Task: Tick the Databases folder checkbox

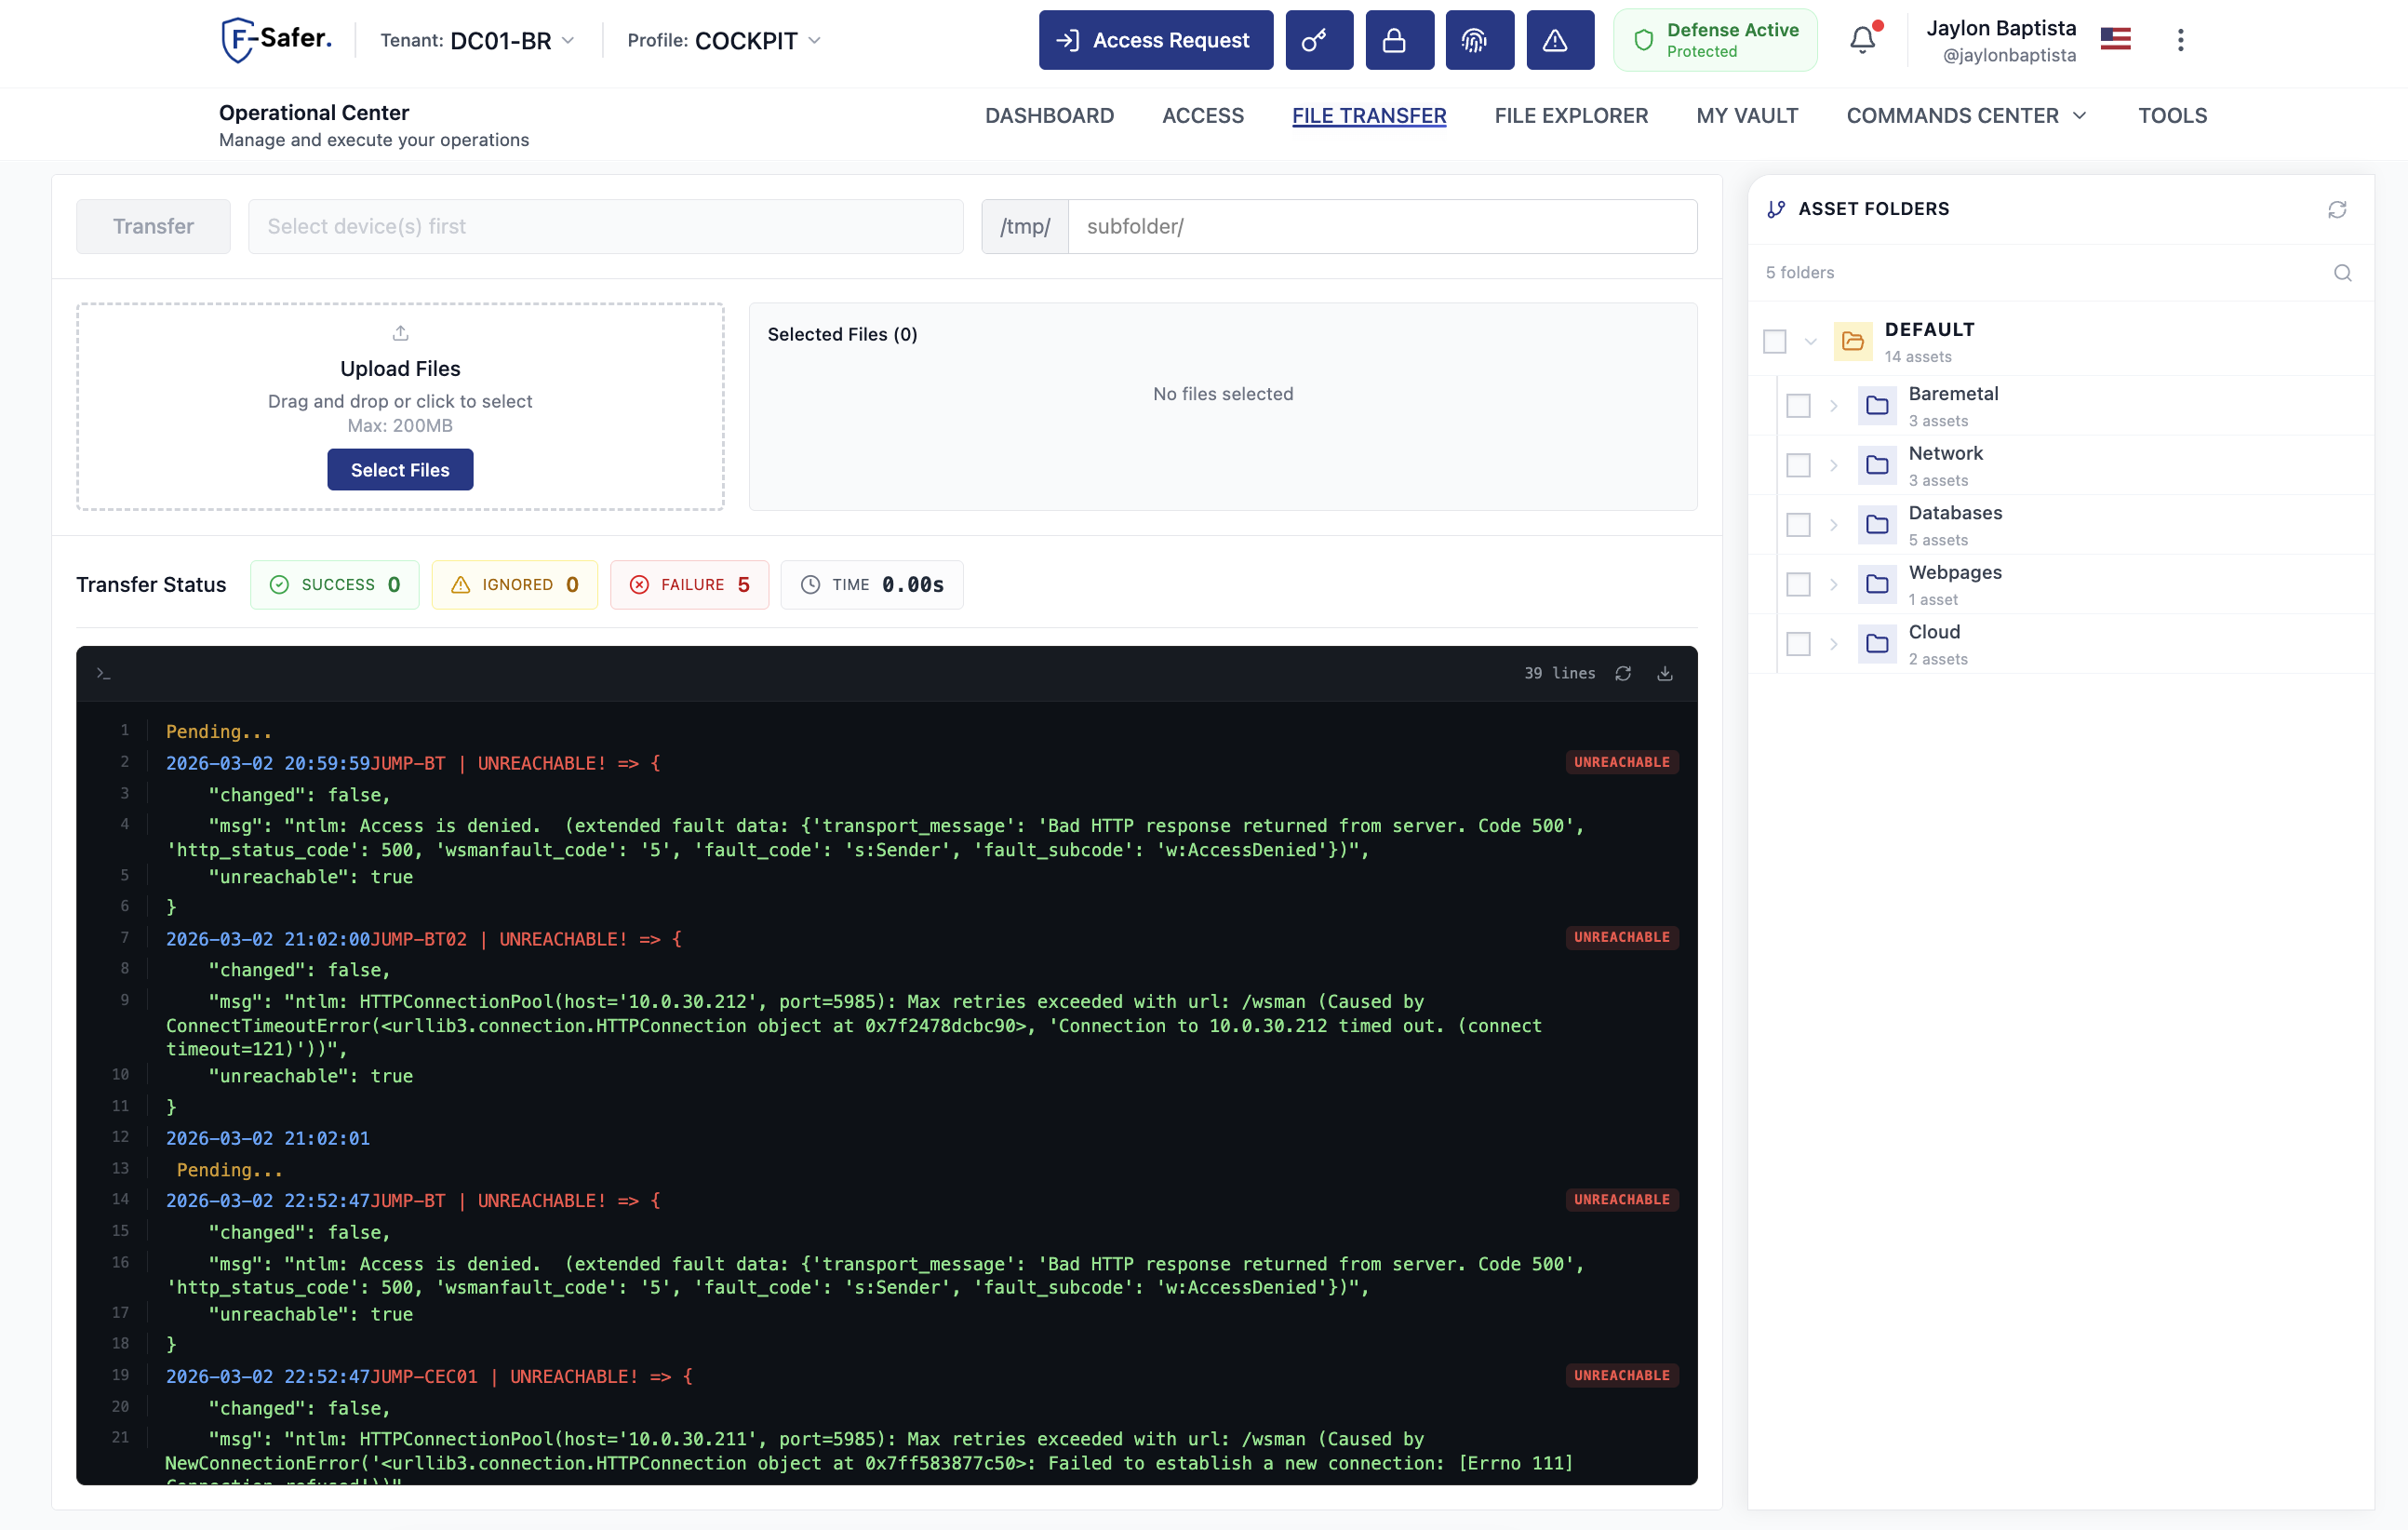Action: (1798, 524)
